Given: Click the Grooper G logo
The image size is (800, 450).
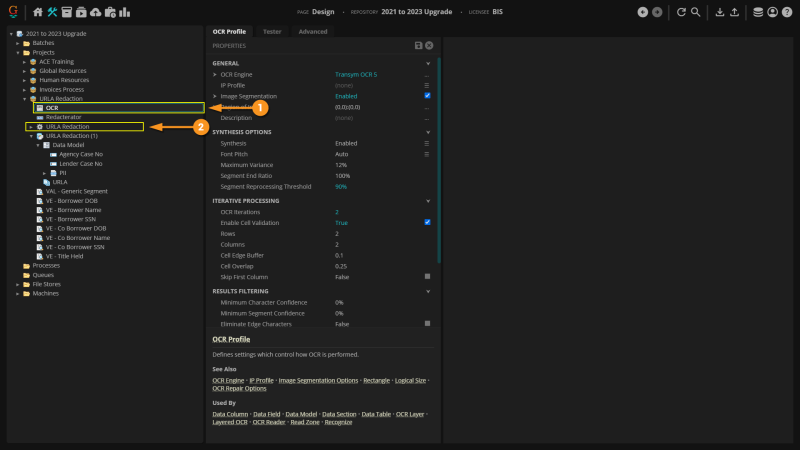Looking at the screenshot, I should point(13,12).
